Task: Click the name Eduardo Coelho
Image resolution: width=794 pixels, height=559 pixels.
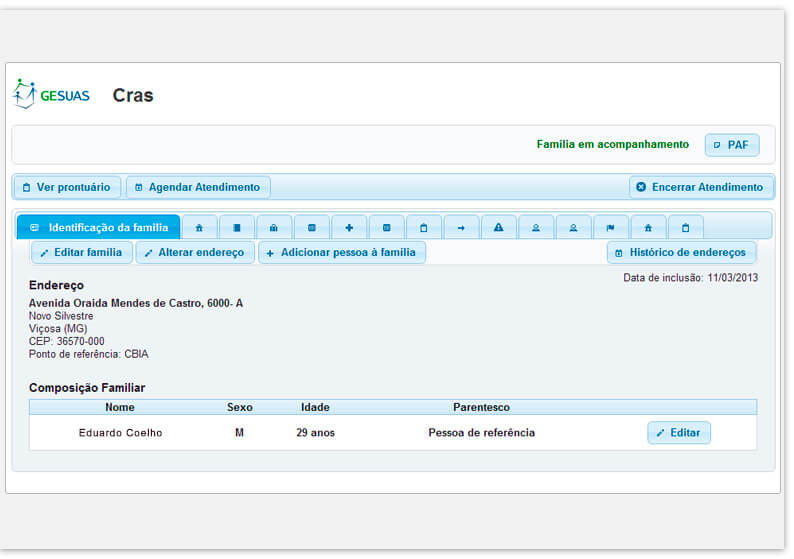Action: [121, 433]
